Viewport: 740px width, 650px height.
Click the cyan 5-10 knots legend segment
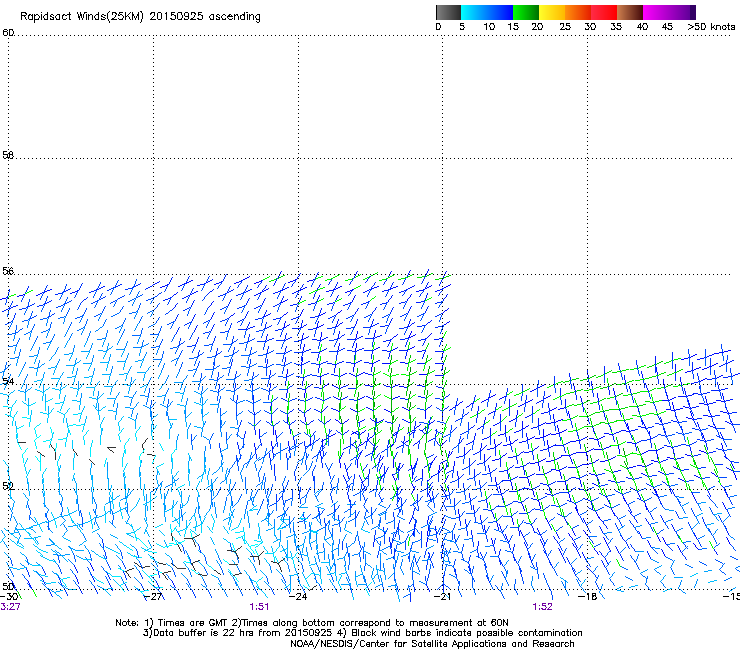(474, 12)
